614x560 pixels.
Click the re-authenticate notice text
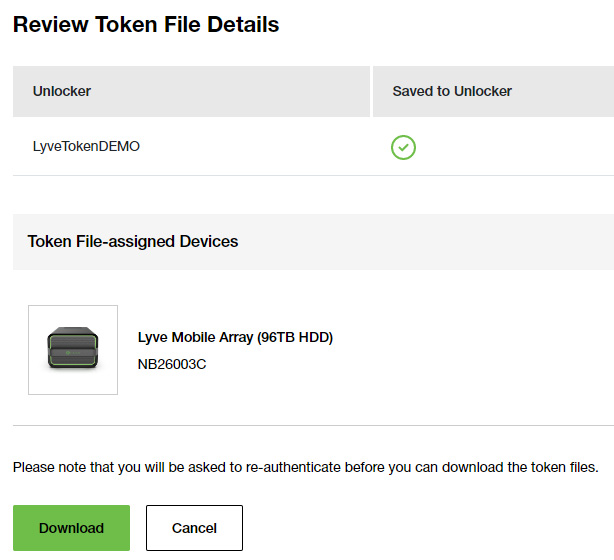[305, 467]
